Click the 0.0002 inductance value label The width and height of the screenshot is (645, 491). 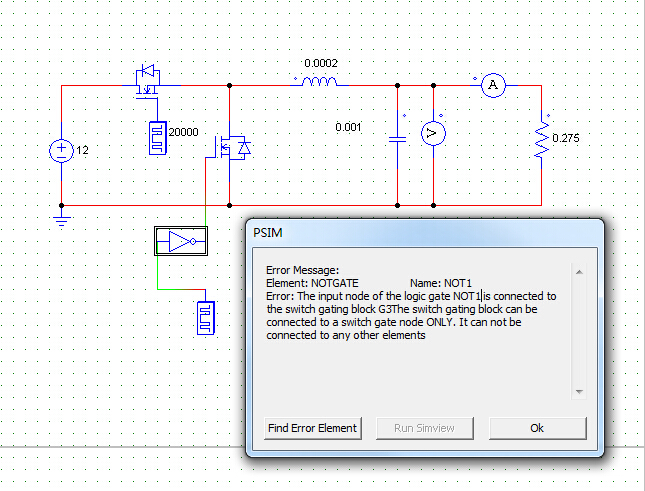tap(321, 63)
